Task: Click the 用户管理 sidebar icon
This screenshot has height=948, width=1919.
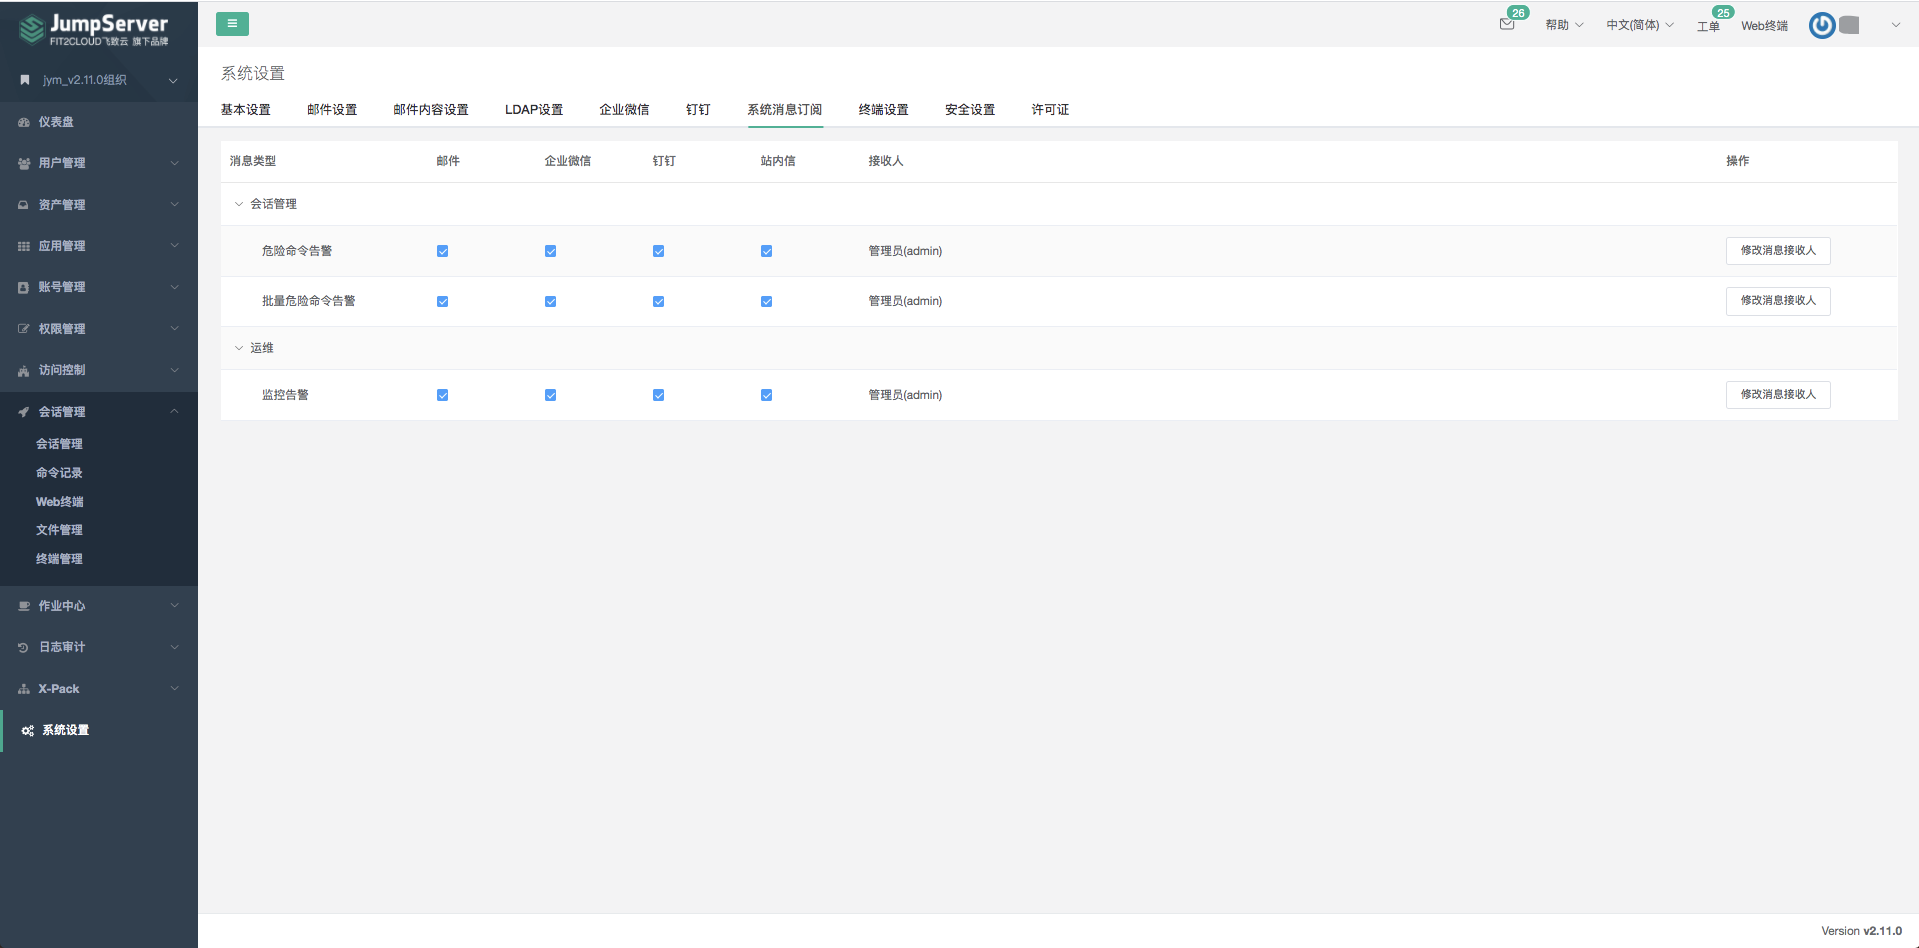Action: [x=22, y=162]
